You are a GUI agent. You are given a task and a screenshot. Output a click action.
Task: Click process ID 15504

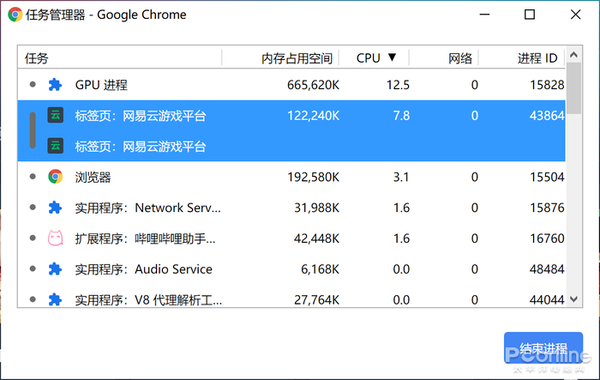point(547,177)
